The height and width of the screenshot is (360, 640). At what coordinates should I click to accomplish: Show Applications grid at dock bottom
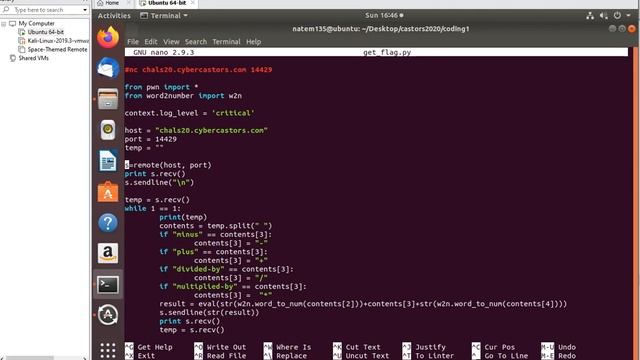coord(108,350)
